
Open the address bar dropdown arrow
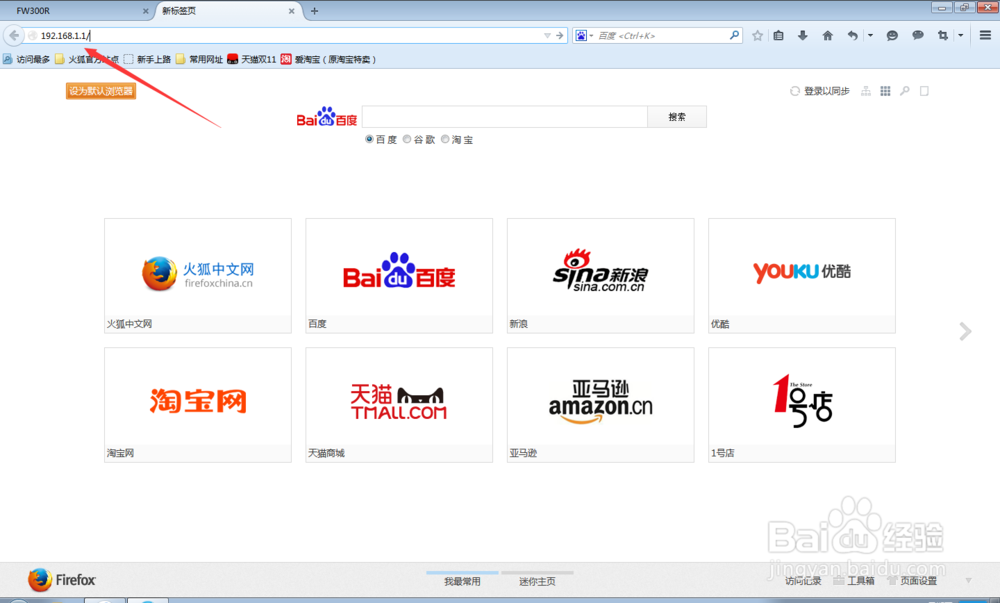tap(546, 35)
